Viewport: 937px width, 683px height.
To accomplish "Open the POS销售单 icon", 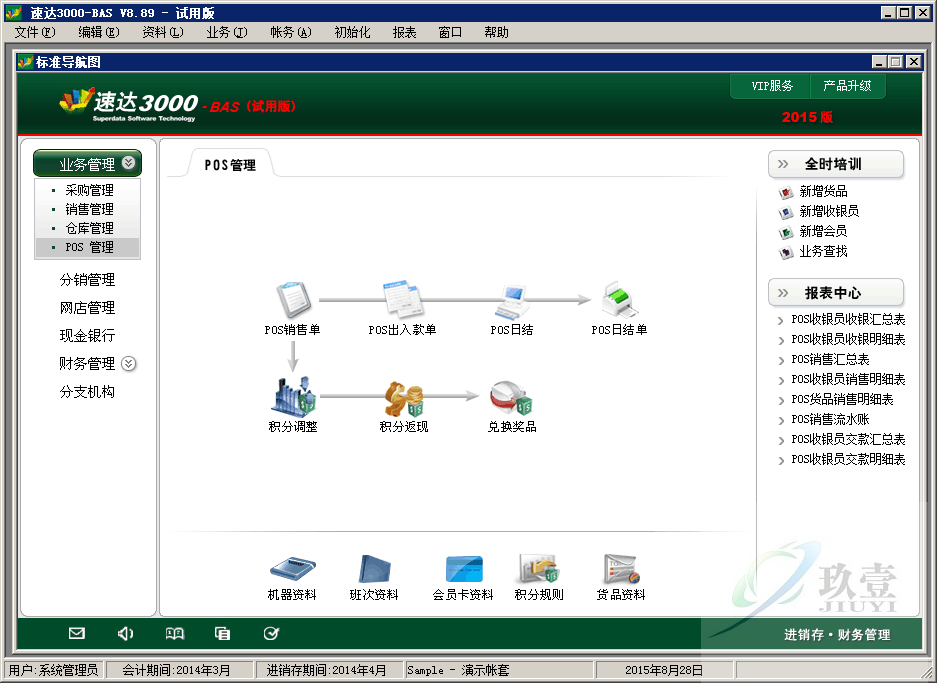I will [292, 299].
